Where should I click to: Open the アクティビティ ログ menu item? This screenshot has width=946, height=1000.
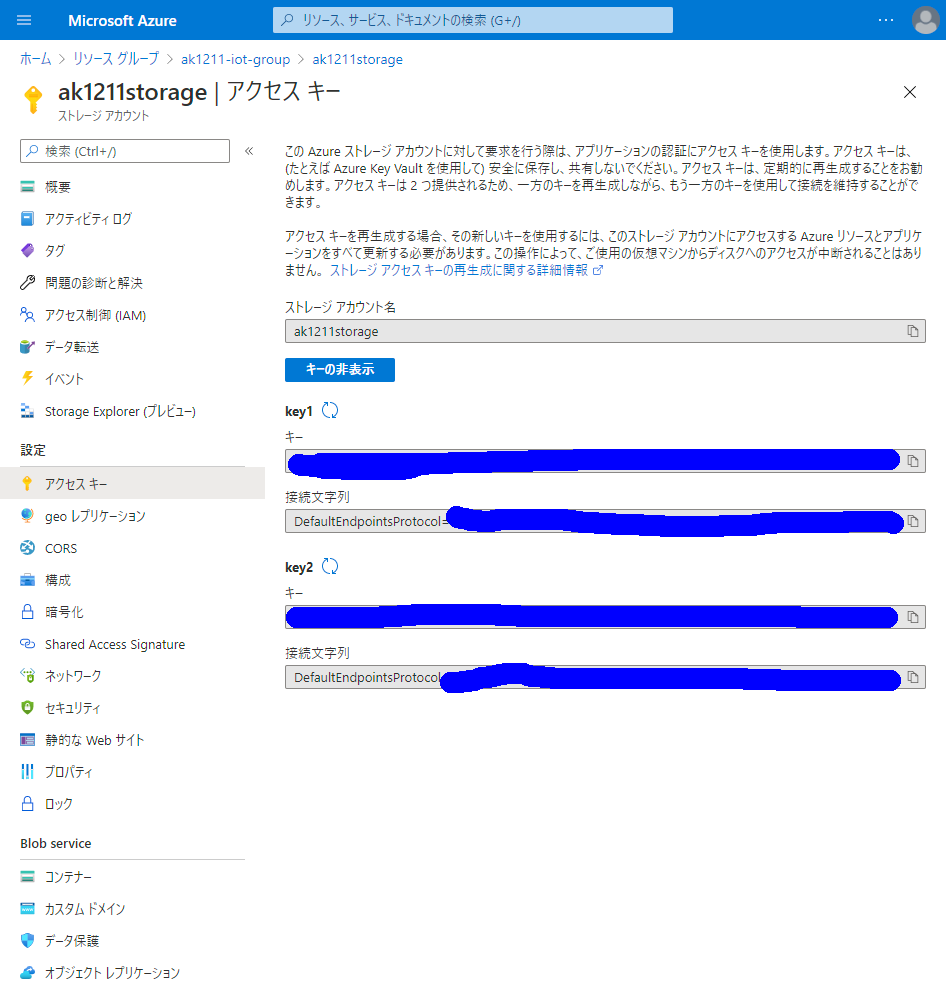coord(88,219)
